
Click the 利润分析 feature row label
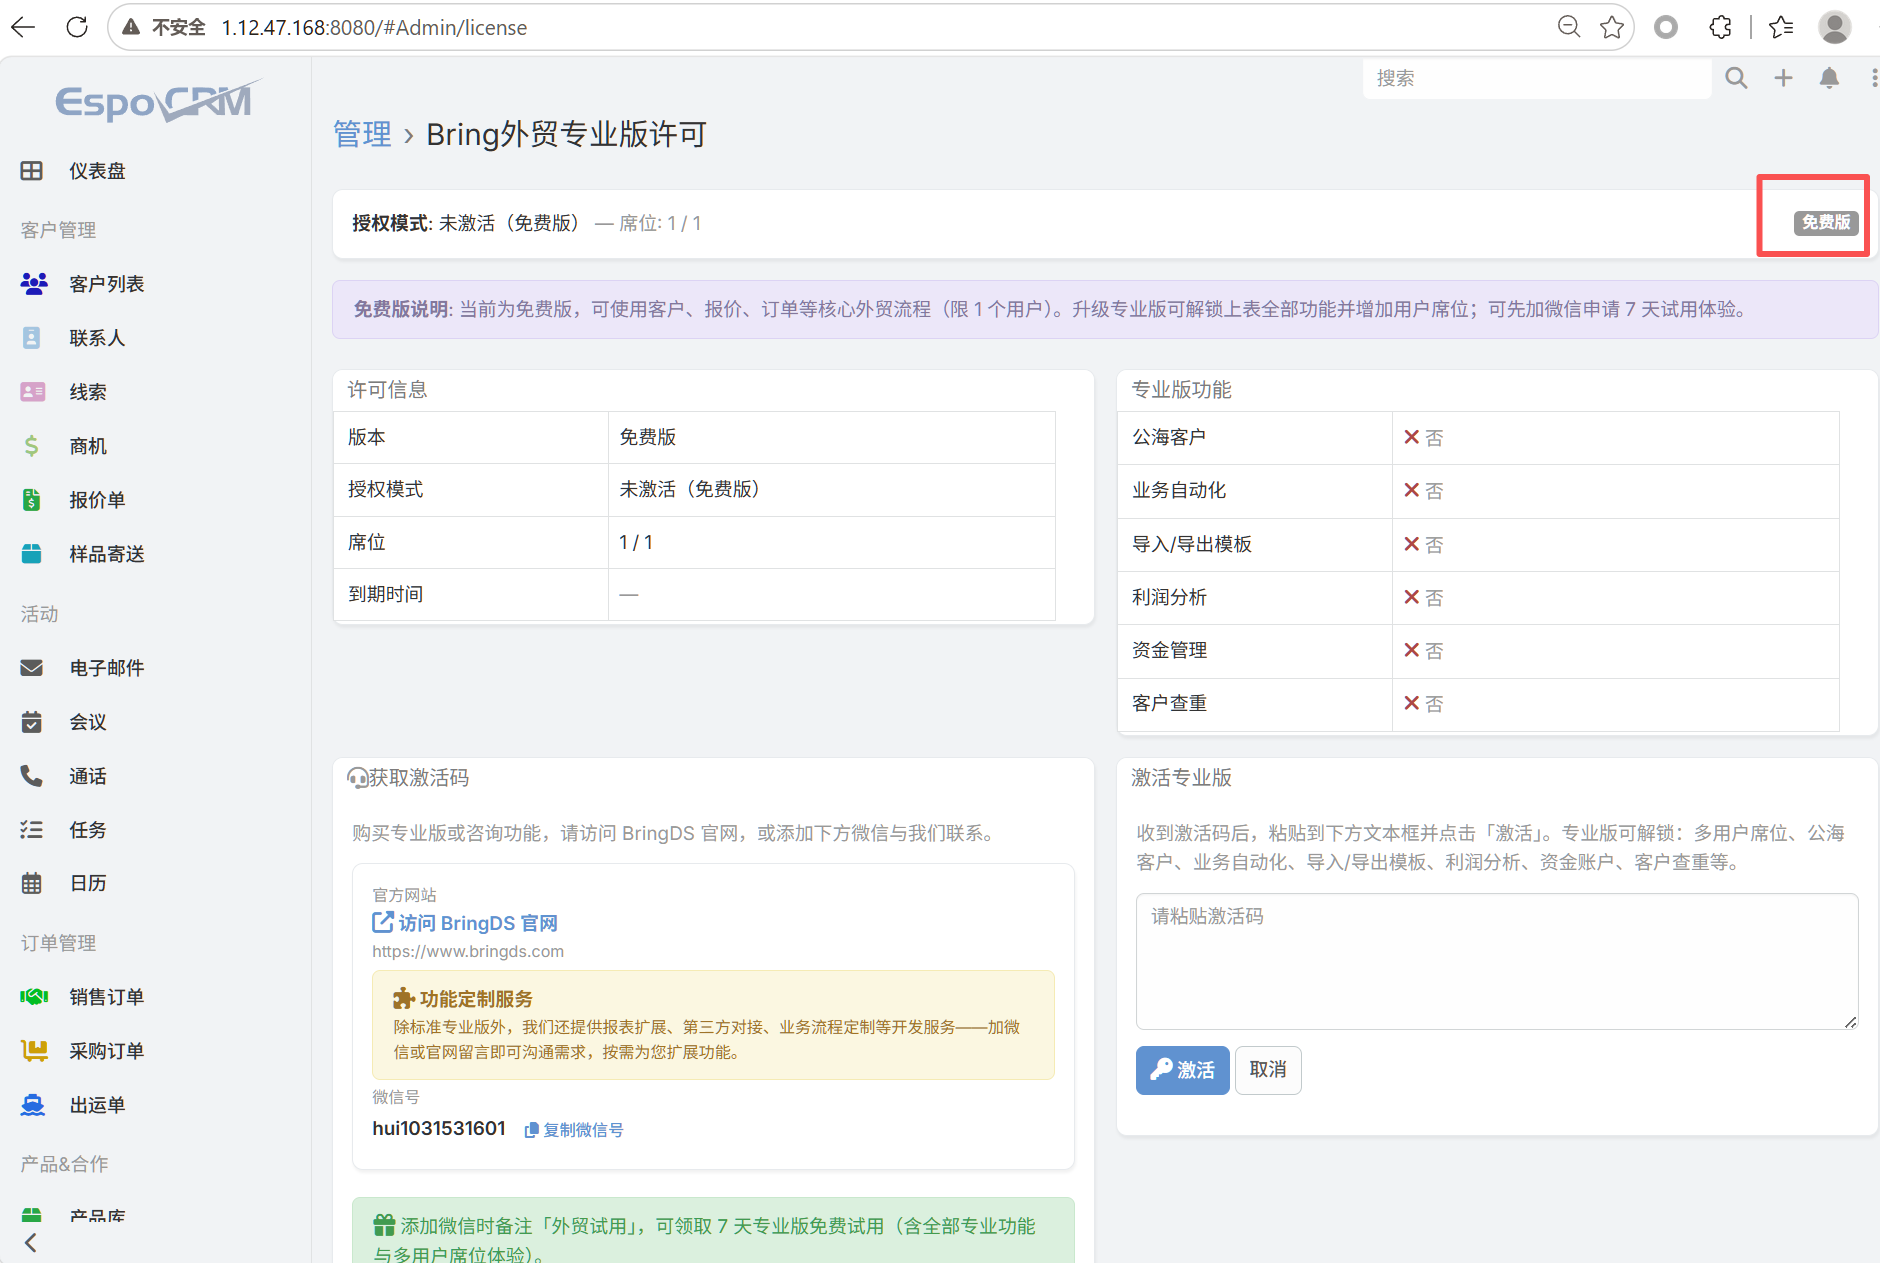coord(1169,597)
